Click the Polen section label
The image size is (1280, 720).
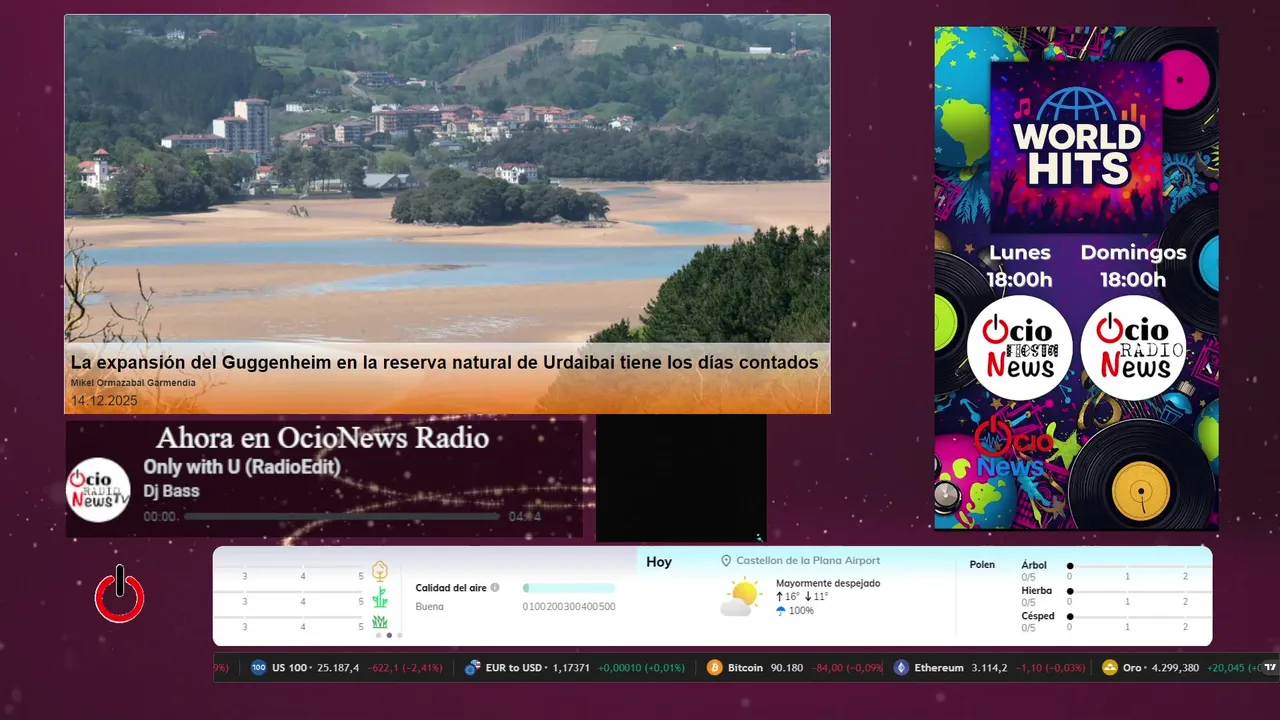tap(982, 565)
